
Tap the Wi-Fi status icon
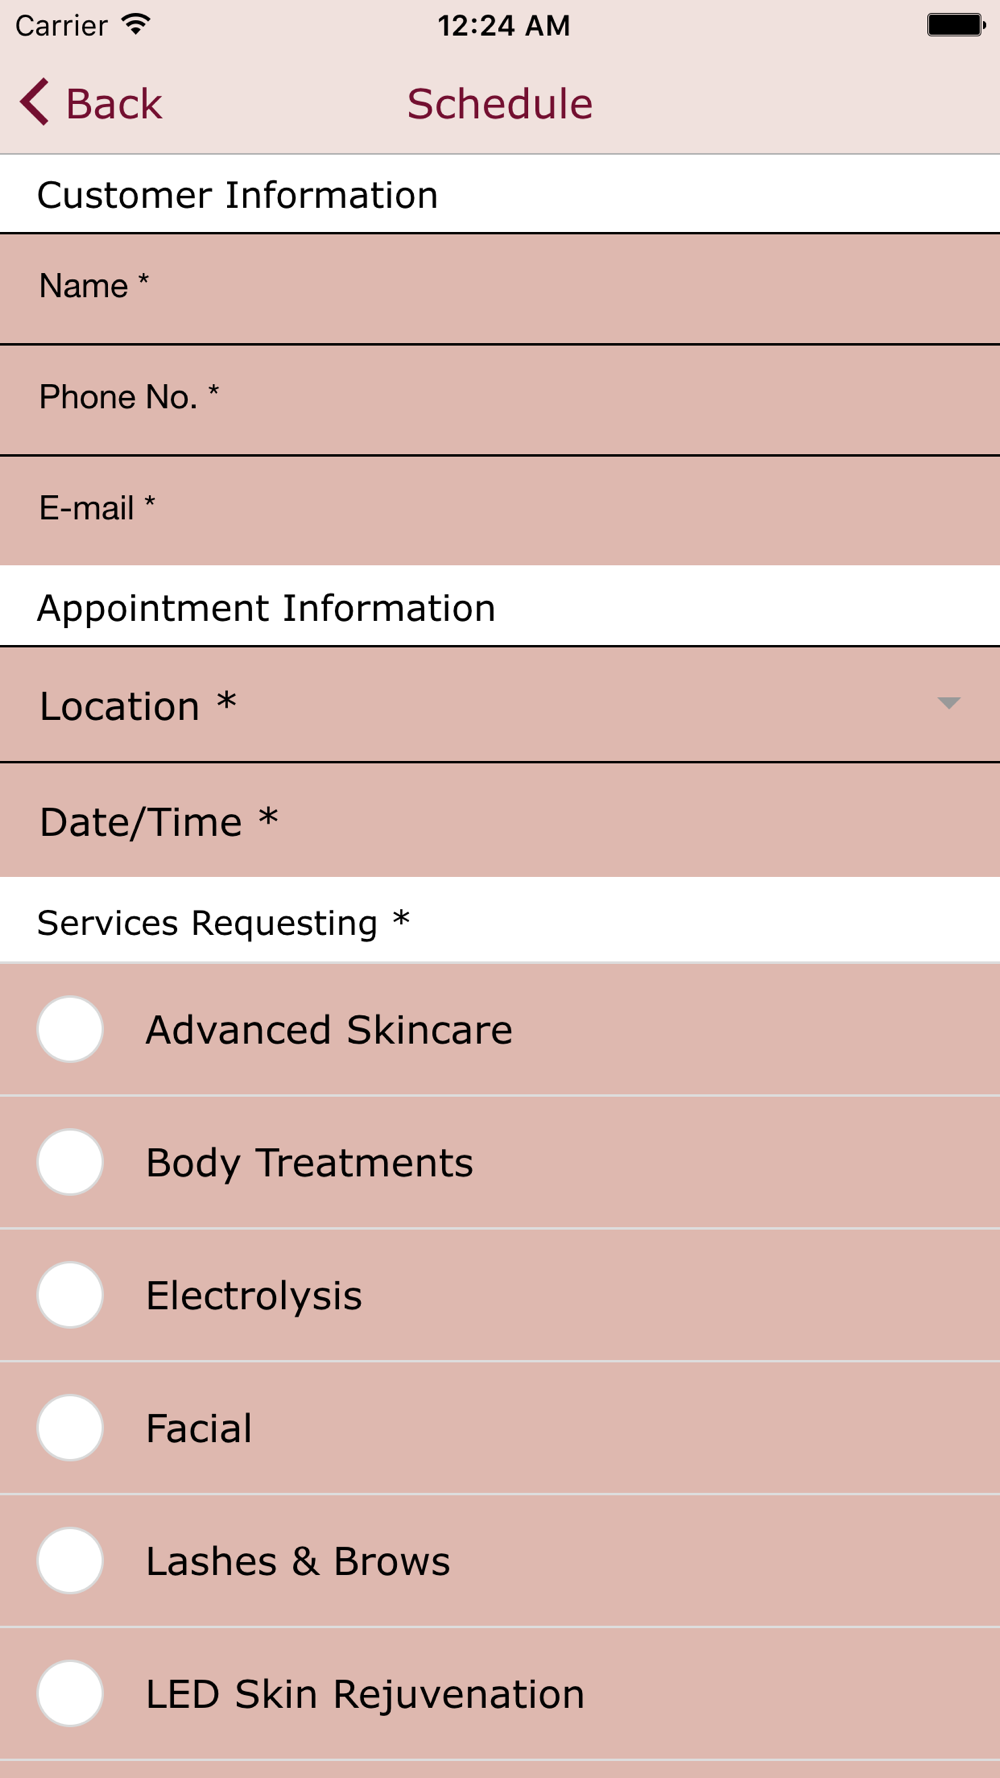pos(135,25)
